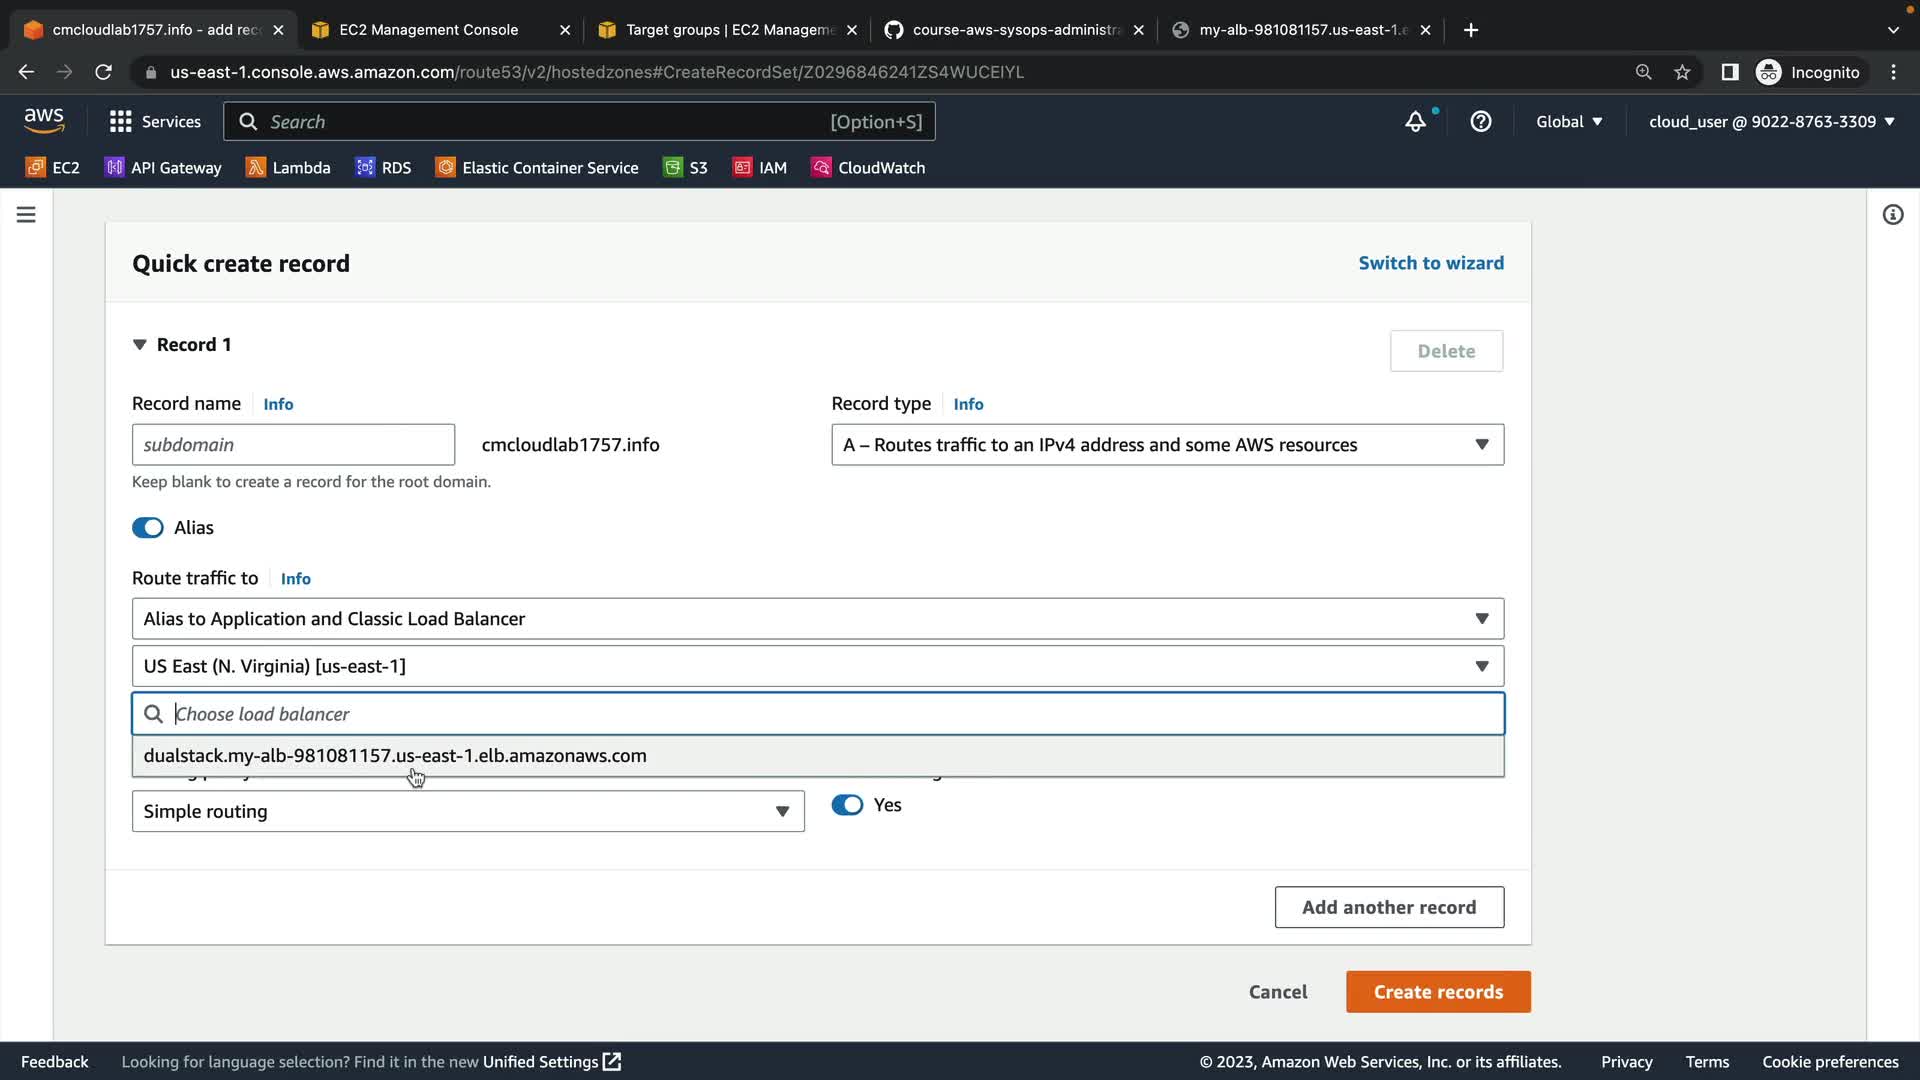Image resolution: width=1920 pixels, height=1080 pixels.
Task: Open the EC2 shortcut in favorites bar
Action: pos(53,168)
